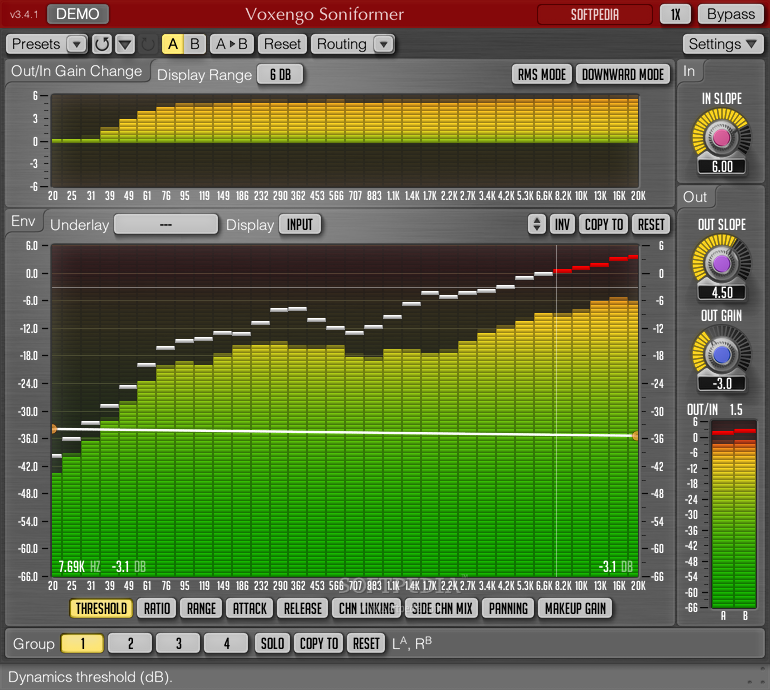The image size is (770, 690).
Task: Select the ATTACK parameter tab
Action: point(249,609)
